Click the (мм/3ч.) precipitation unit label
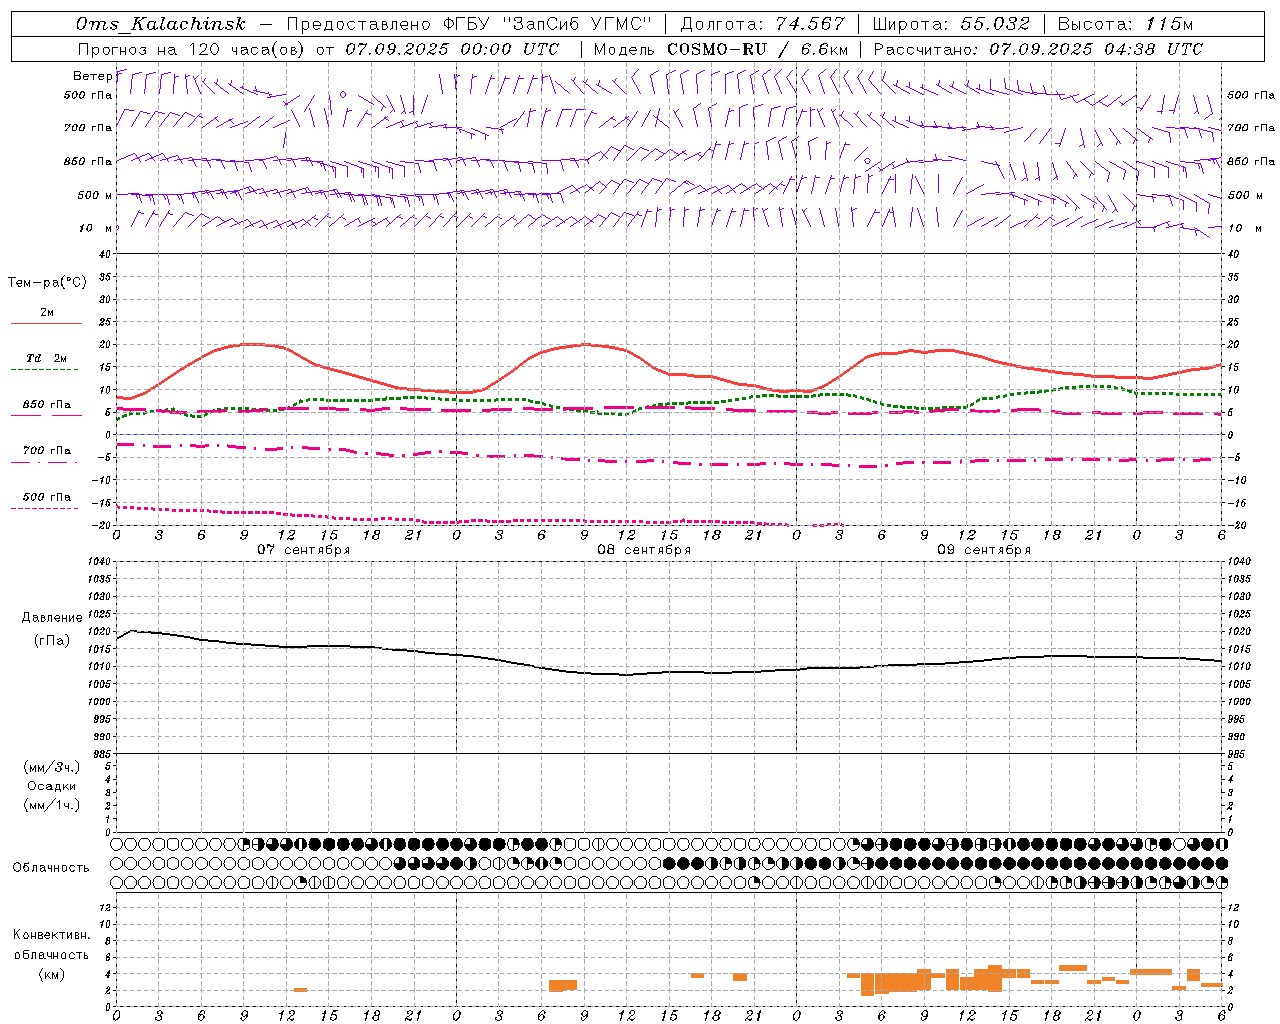 [x=52, y=767]
